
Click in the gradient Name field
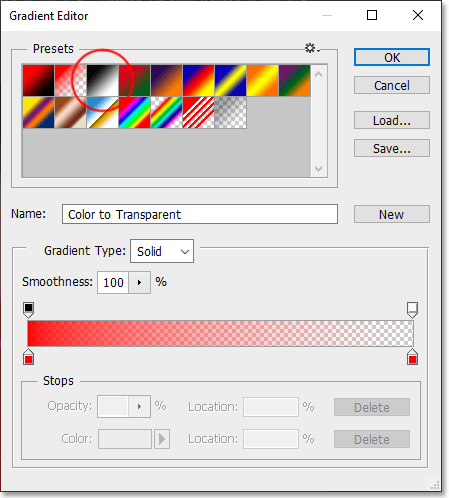tap(200, 214)
